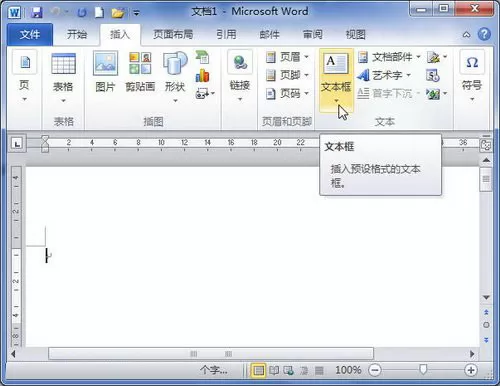Click the indent marker on the horizontal ruler

click(x=45, y=144)
